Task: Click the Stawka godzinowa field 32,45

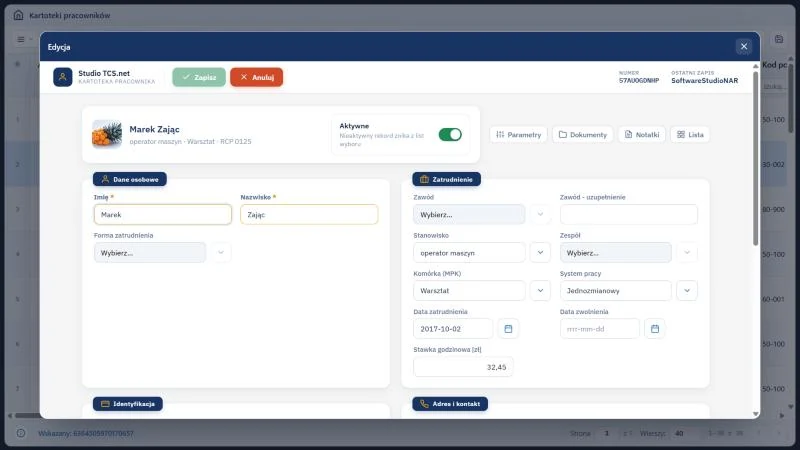Action: coord(463,367)
